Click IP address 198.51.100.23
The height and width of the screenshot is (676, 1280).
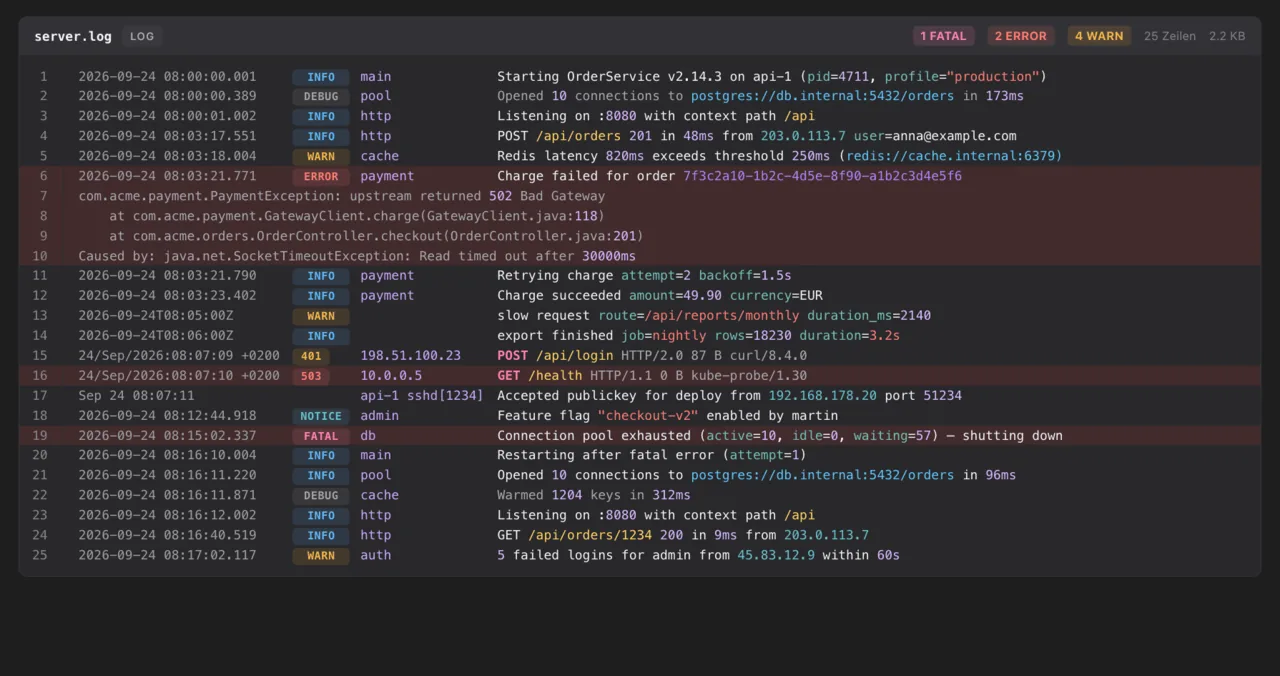click(x=411, y=356)
